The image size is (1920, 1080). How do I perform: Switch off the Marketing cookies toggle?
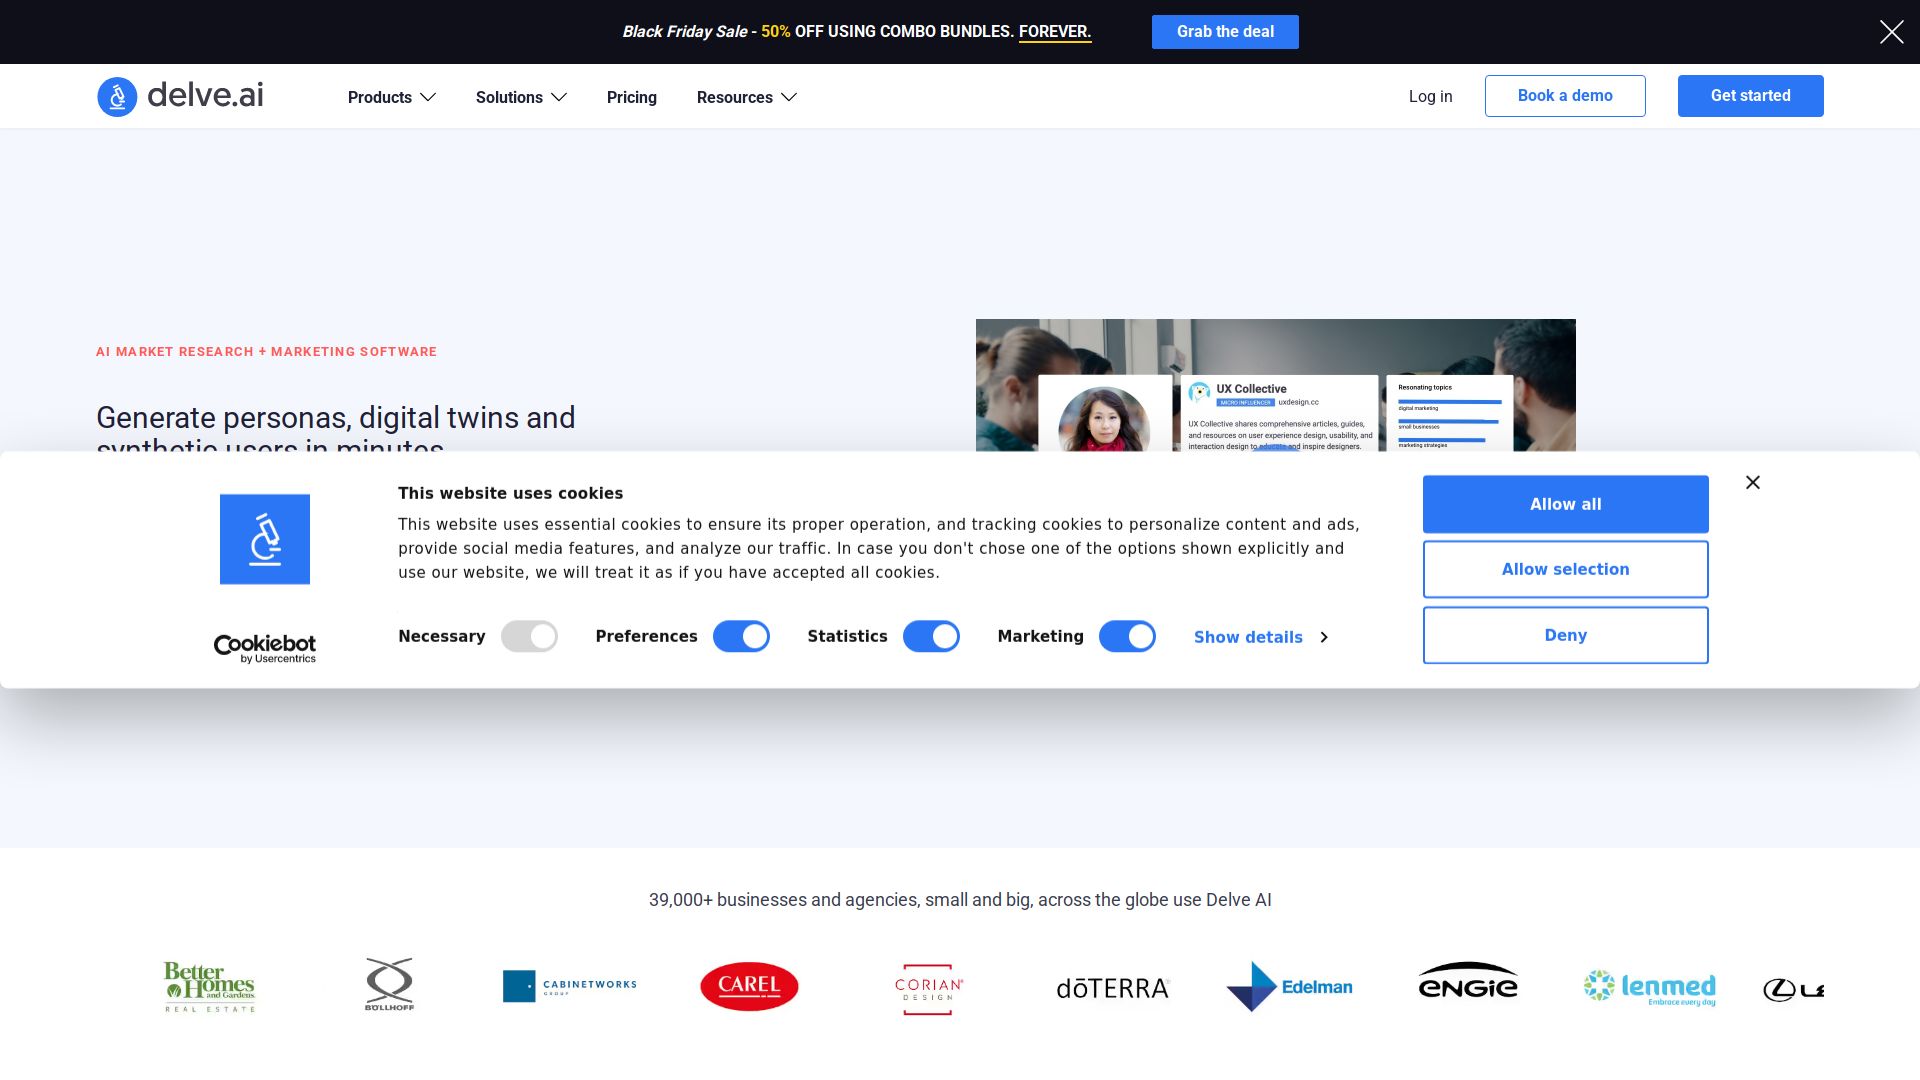[x=1127, y=637]
